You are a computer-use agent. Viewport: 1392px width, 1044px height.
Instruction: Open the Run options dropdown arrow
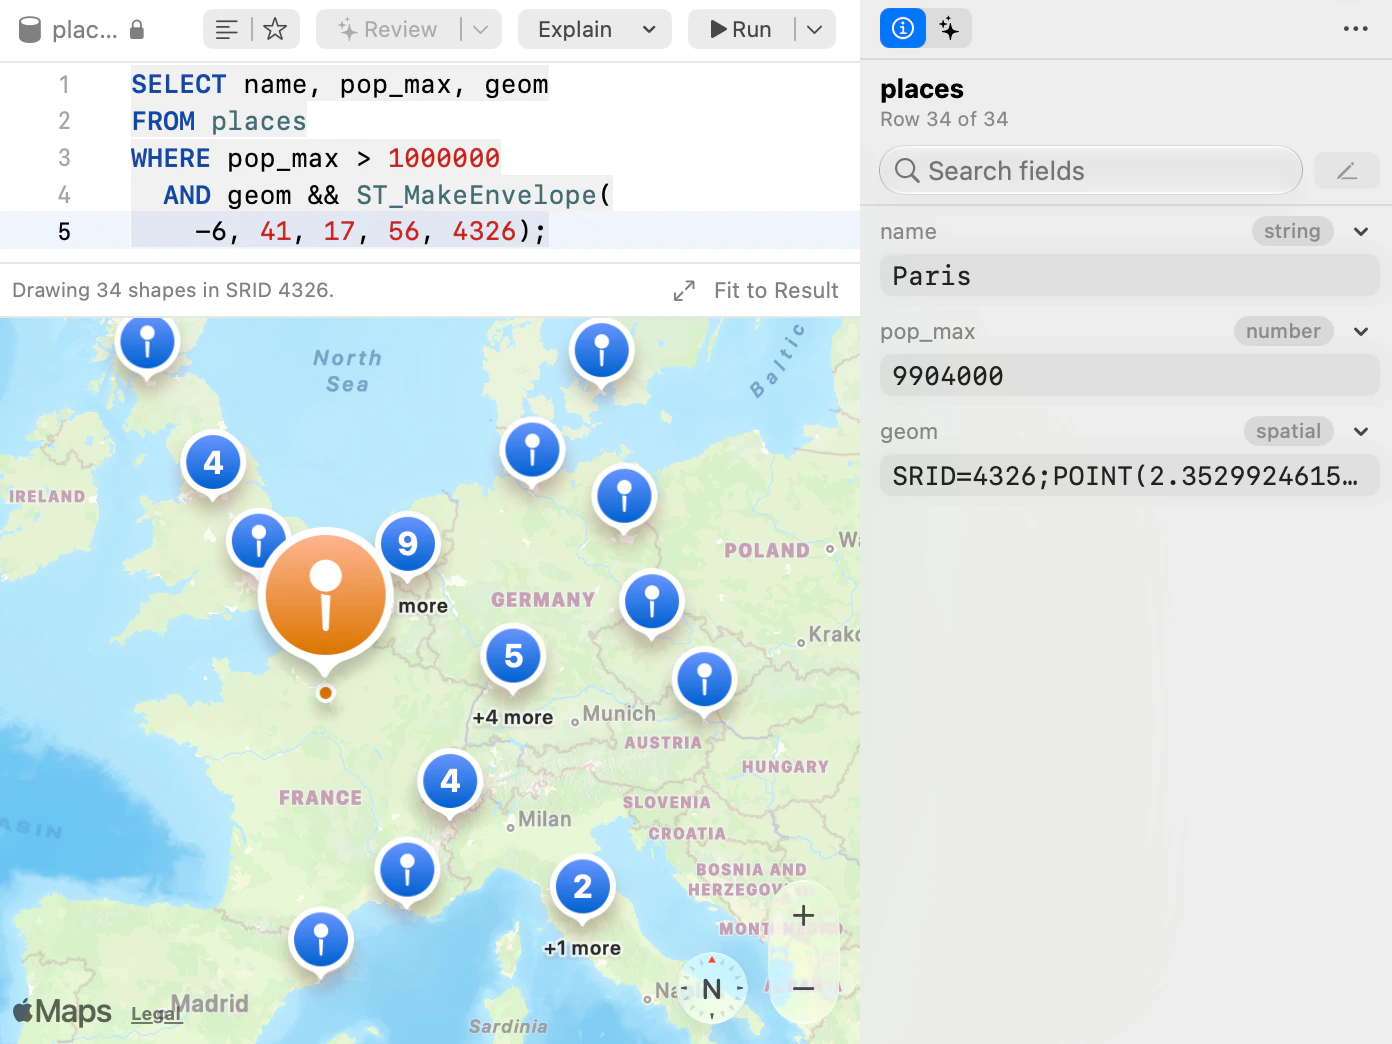click(815, 30)
